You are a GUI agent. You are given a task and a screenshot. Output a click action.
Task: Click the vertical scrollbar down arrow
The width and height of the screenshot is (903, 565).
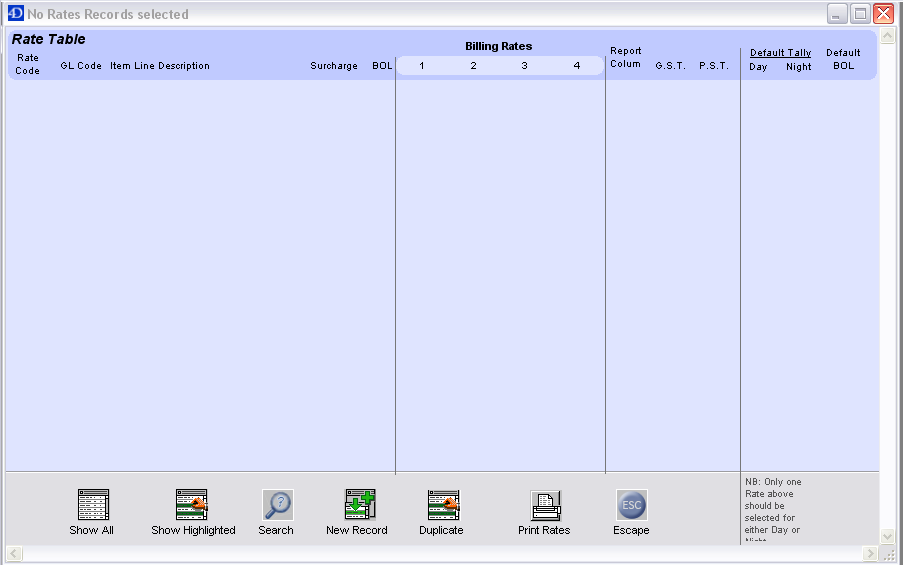(x=887, y=537)
